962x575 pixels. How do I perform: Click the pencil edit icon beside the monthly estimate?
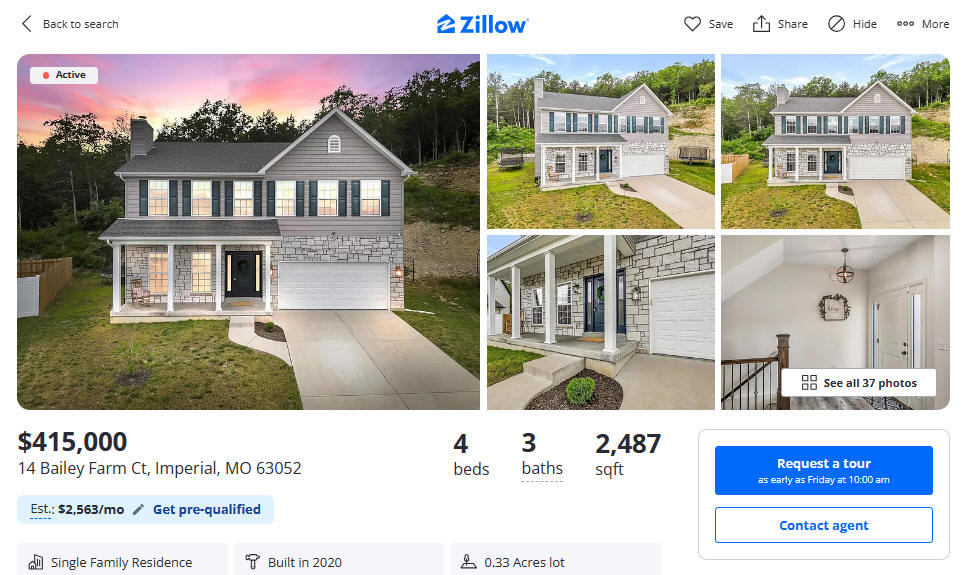[x=138, y=509]
